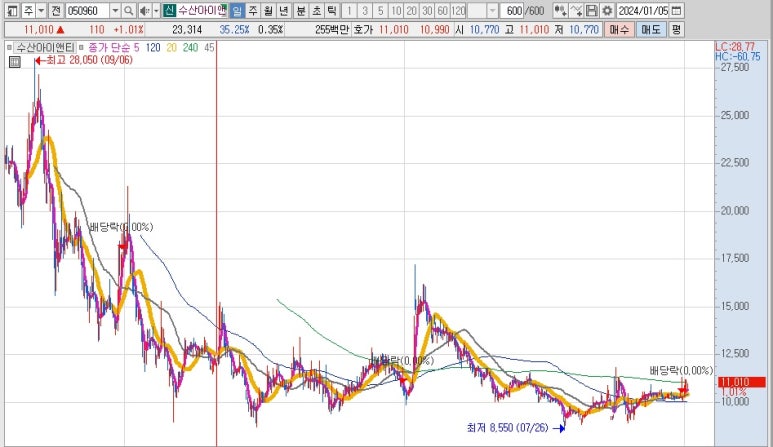Click the 매수 buy button

(x=619, y=30)
